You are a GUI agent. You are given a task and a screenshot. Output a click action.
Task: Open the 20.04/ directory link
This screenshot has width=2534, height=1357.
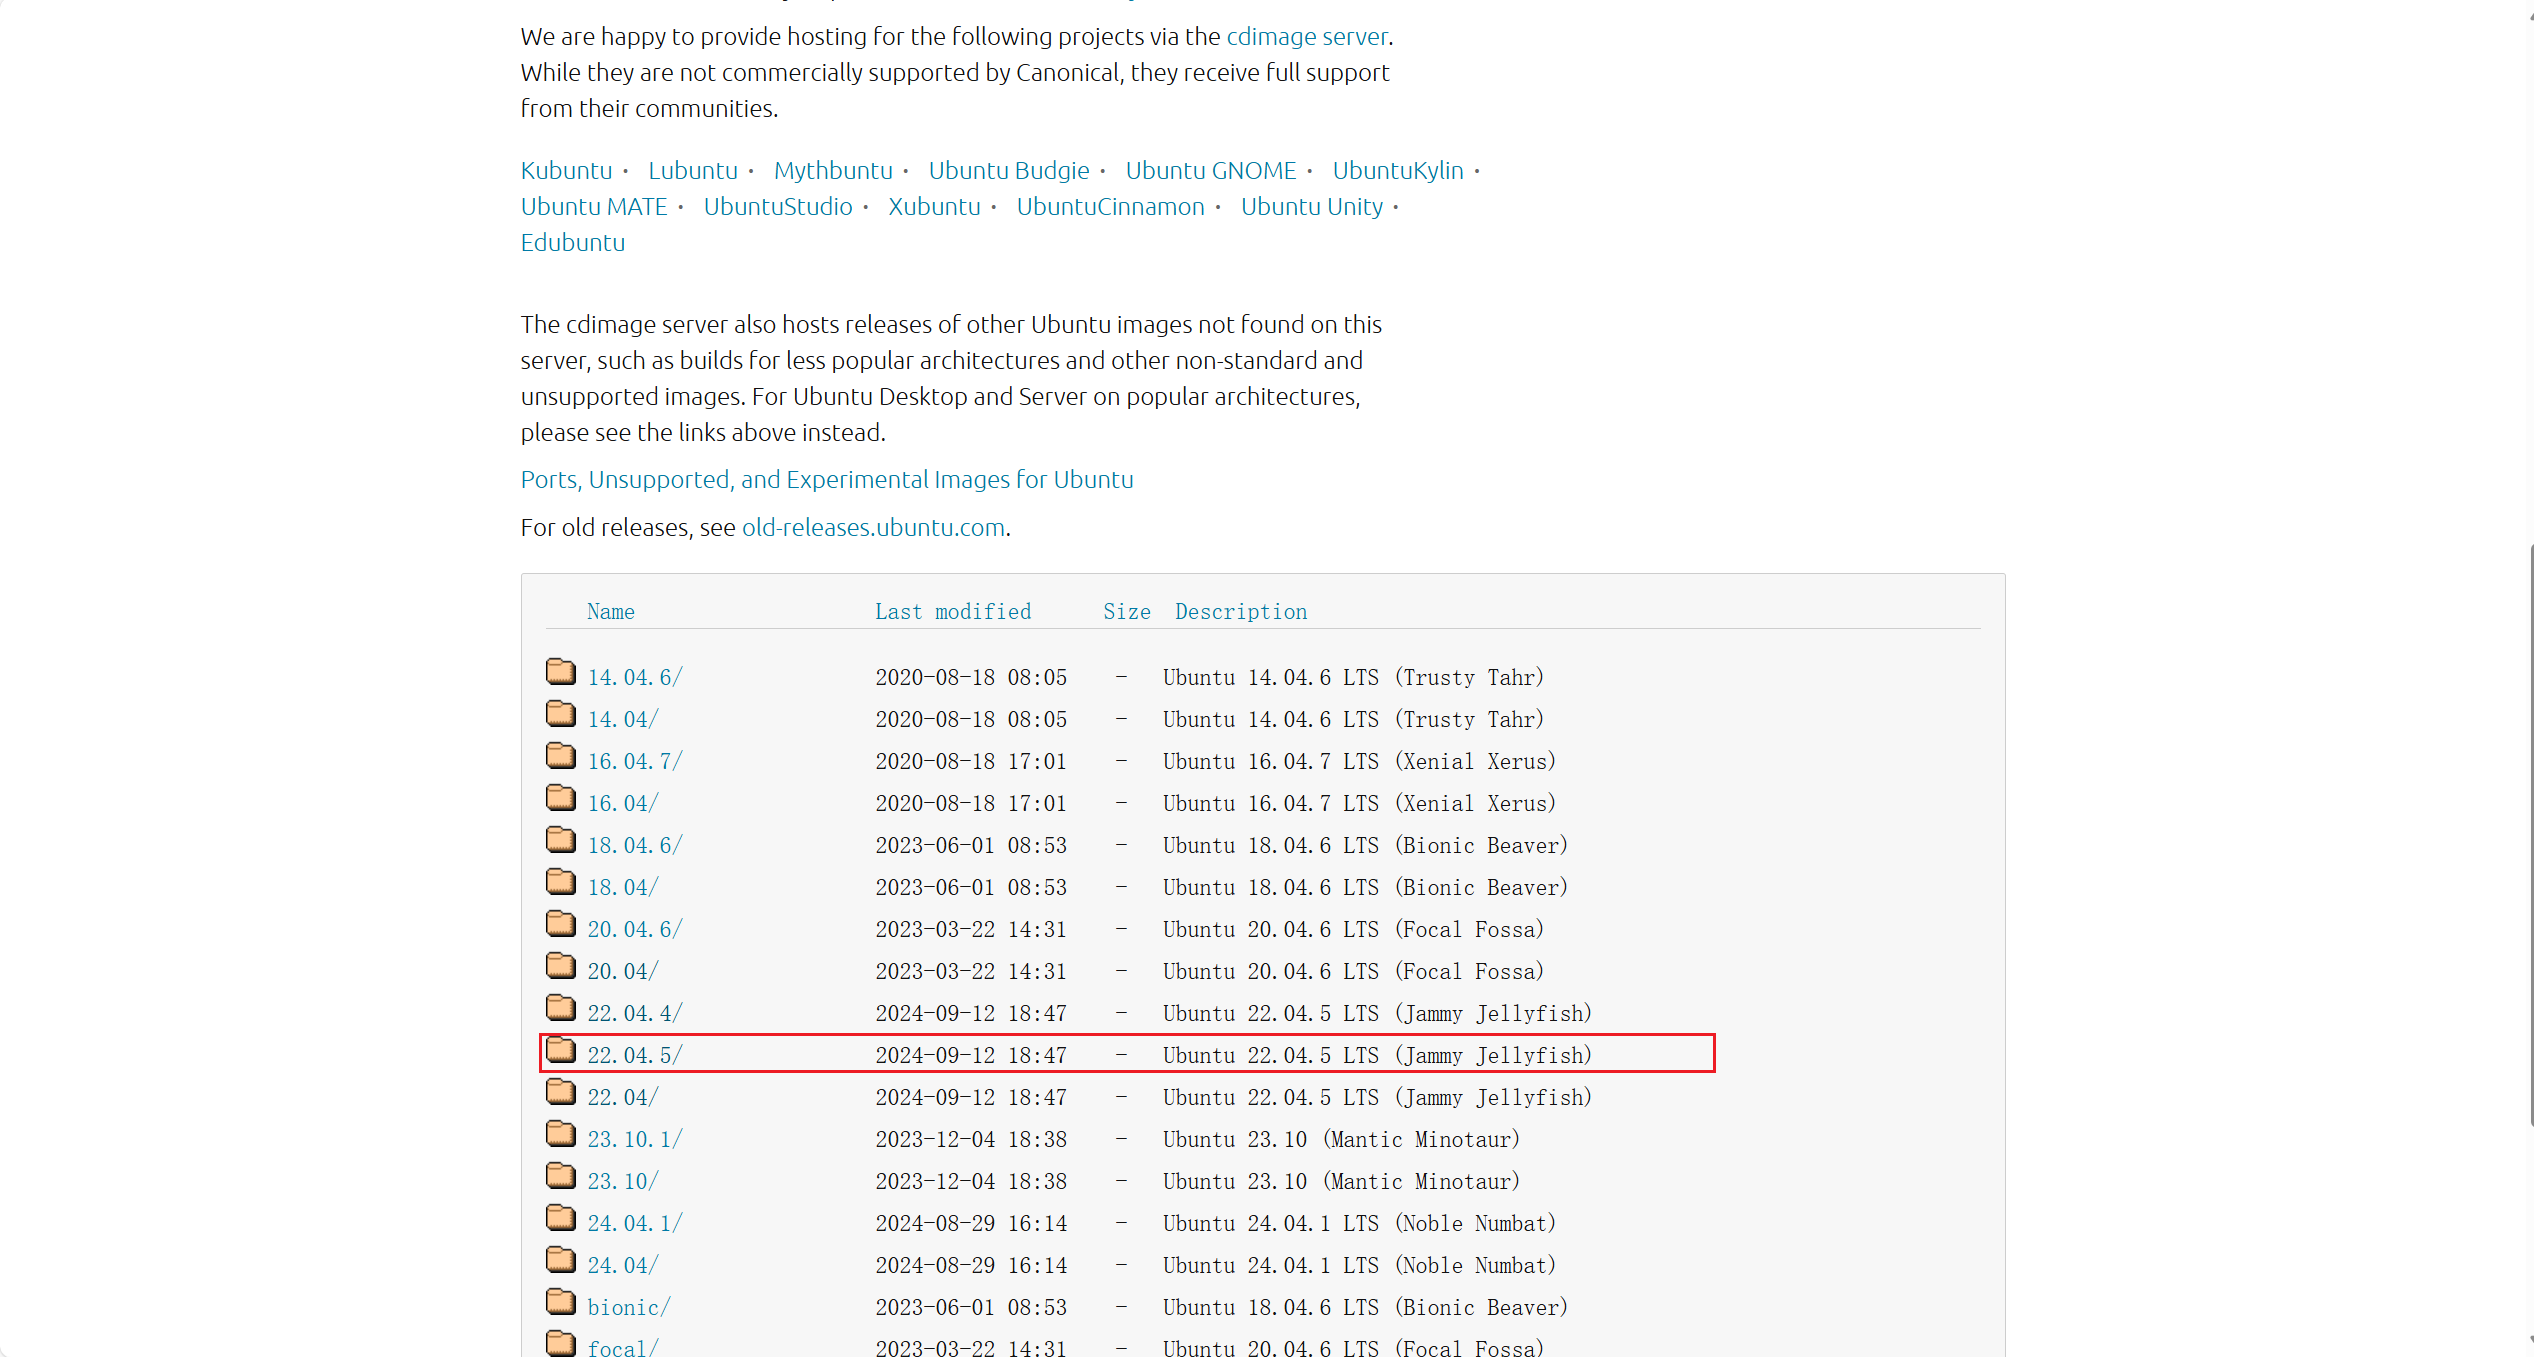point(622,972)
